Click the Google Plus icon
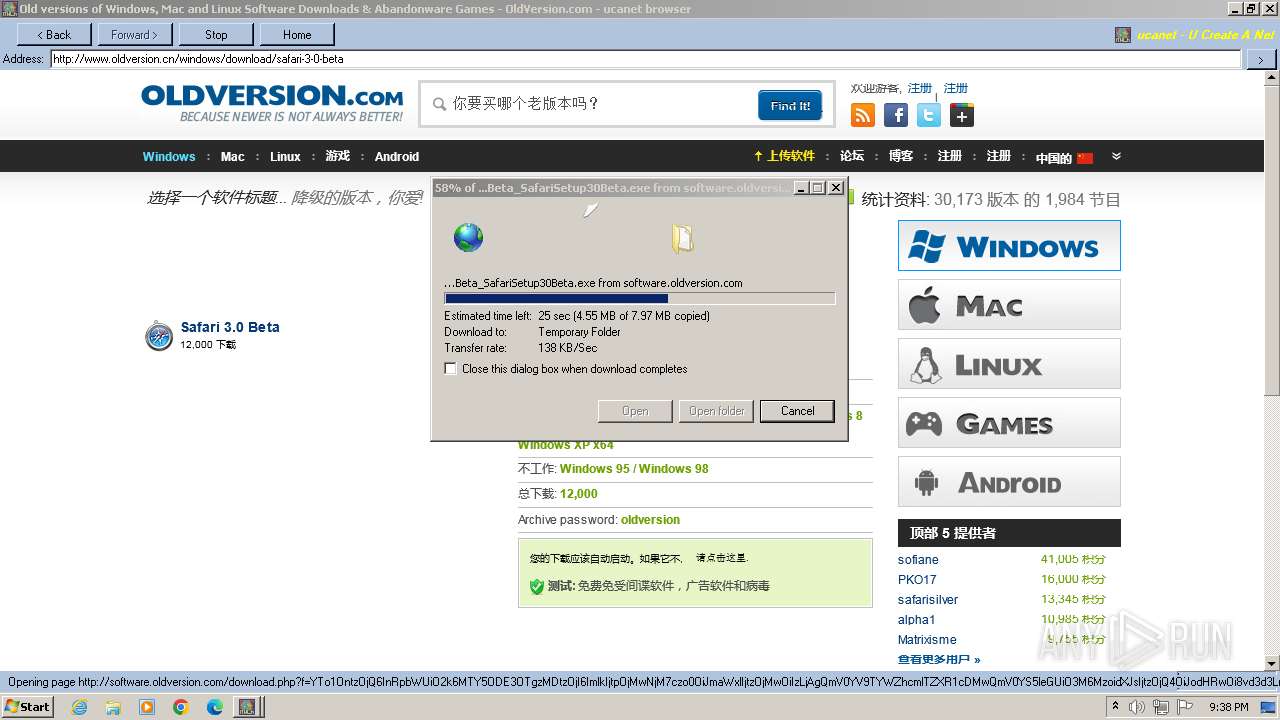Viewport: 1280px width, 720px height. coord(962,115)
